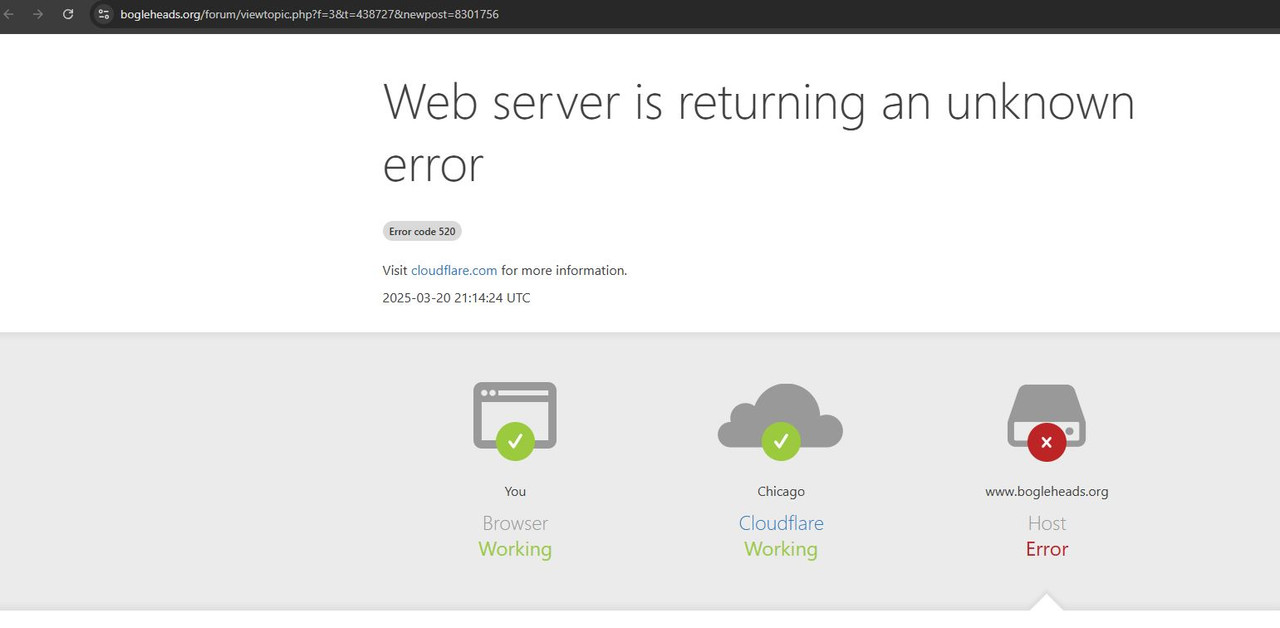
Task: Click the bogleheads.org URL in address bar
Action: [x=309, y=14]
